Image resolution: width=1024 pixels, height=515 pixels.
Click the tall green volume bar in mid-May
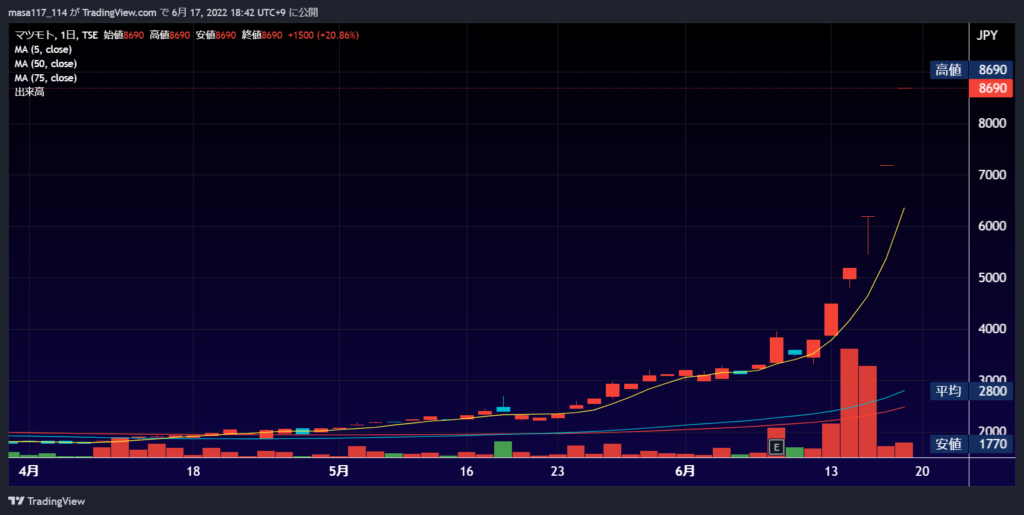503,449
